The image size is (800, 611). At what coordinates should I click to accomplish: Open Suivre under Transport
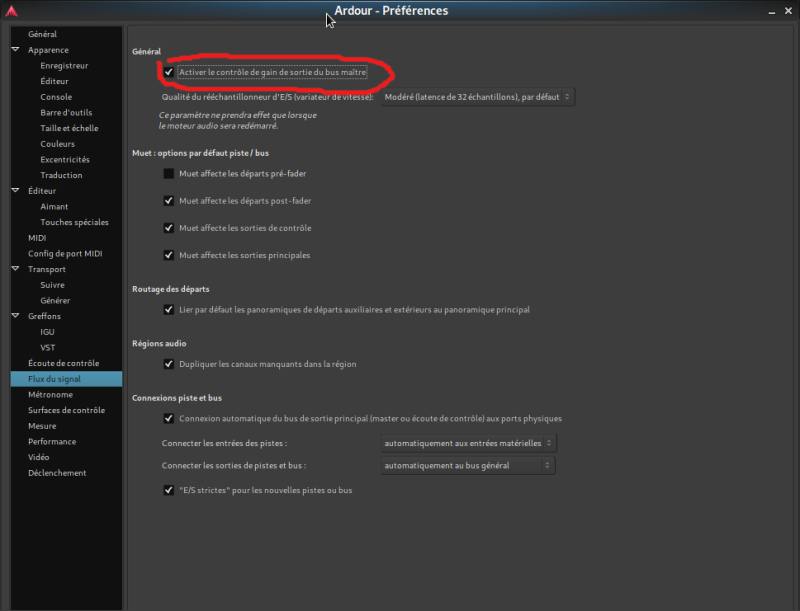53,285
